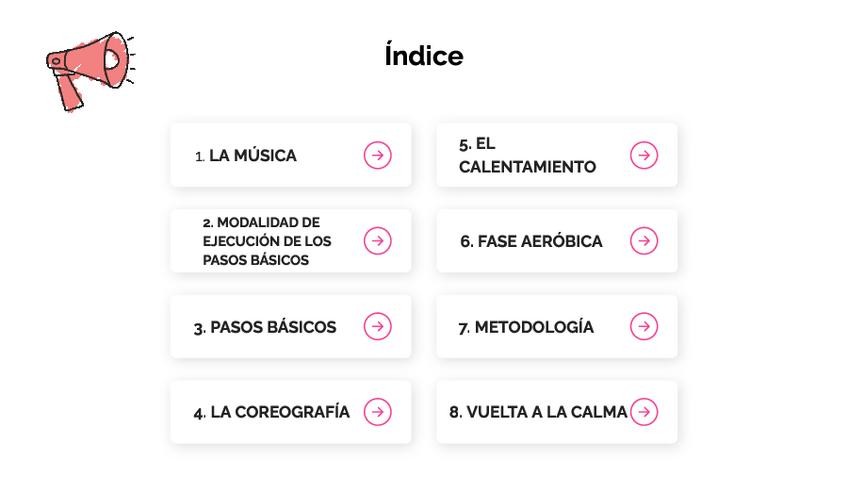Viewport: 848px width, 477px height.
Task: Select the arrow icon for El Calentamiento
Action: [x=644, y=155]
